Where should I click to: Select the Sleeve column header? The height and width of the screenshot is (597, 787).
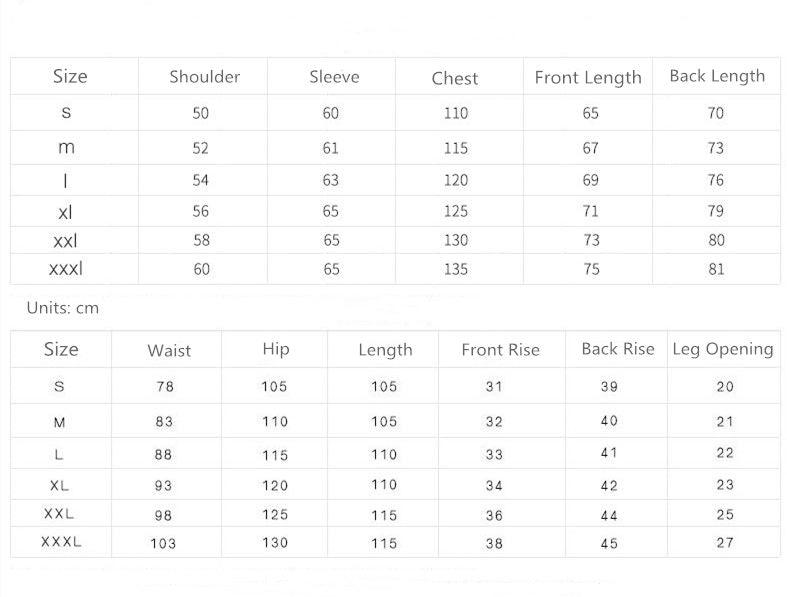coord(334,77)
